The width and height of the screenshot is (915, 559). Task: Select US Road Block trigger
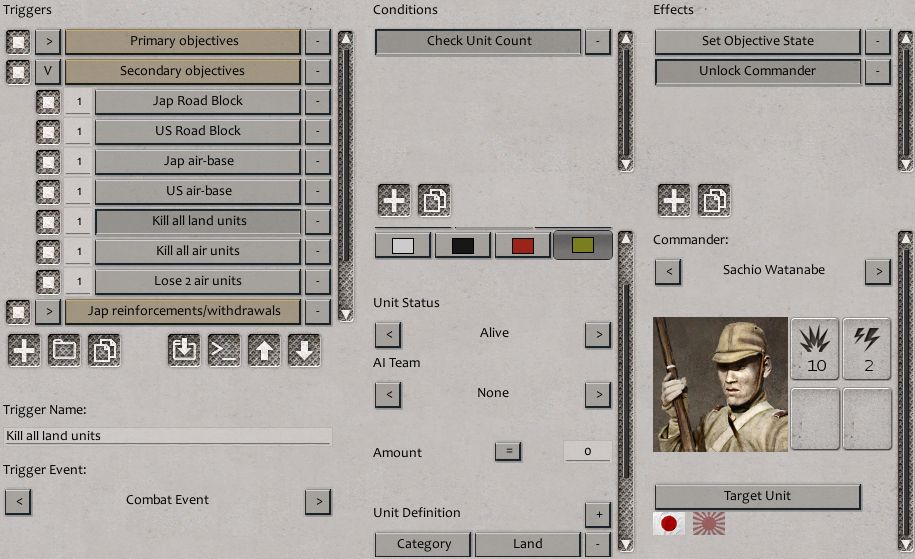[x=198, y=131]
